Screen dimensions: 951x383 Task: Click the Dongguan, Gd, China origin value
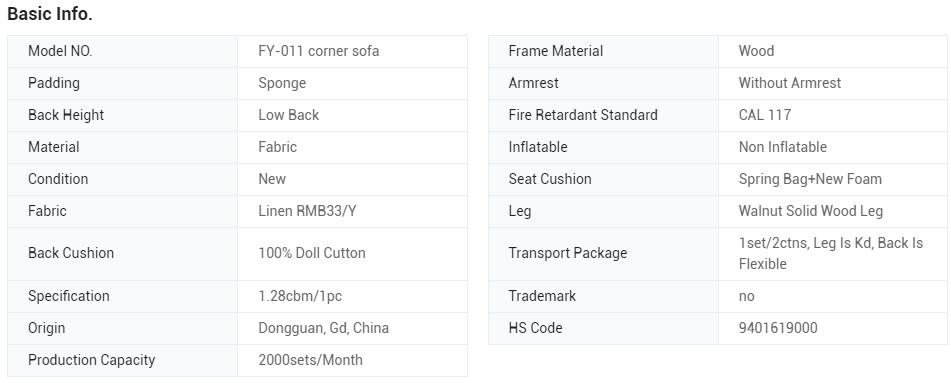[x=323, y=328]
